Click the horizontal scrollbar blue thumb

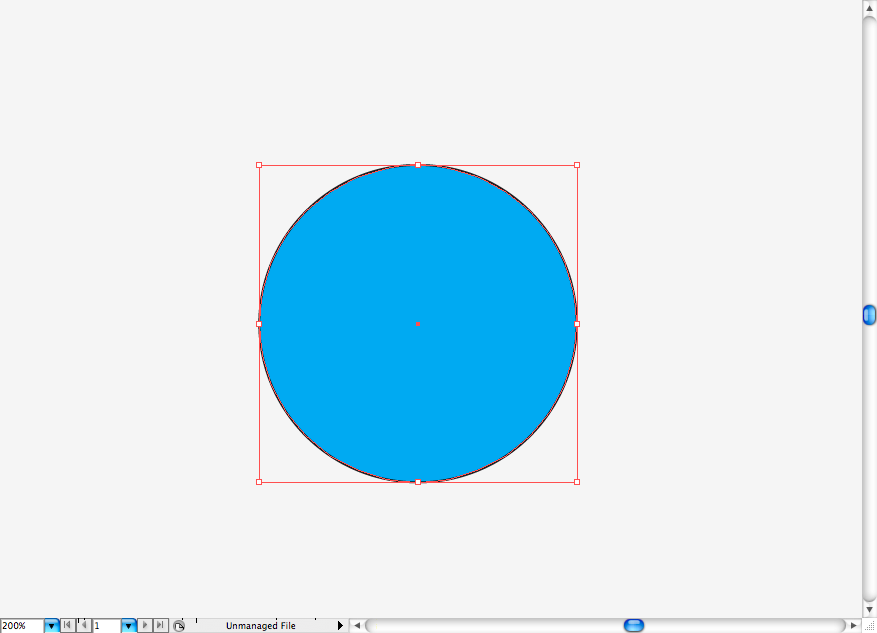[634, 625]
